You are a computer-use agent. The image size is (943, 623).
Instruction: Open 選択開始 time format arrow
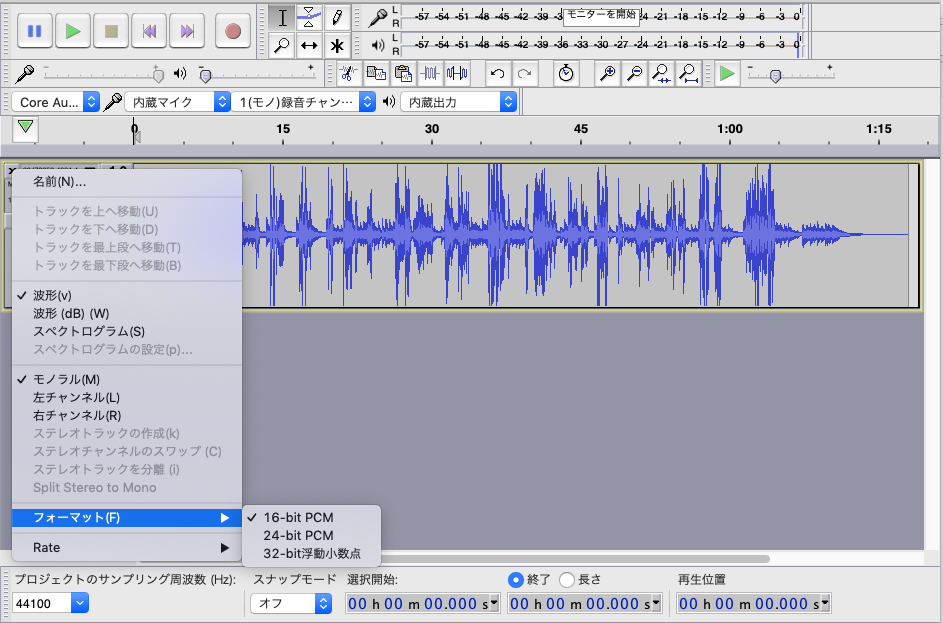pos(494,603)
